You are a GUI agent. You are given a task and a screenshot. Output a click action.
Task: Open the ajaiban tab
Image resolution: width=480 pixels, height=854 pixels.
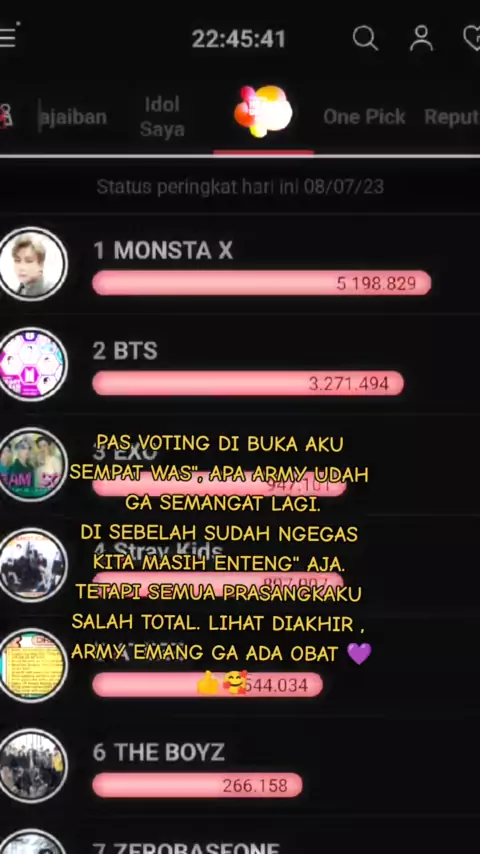tap(73, 117)
